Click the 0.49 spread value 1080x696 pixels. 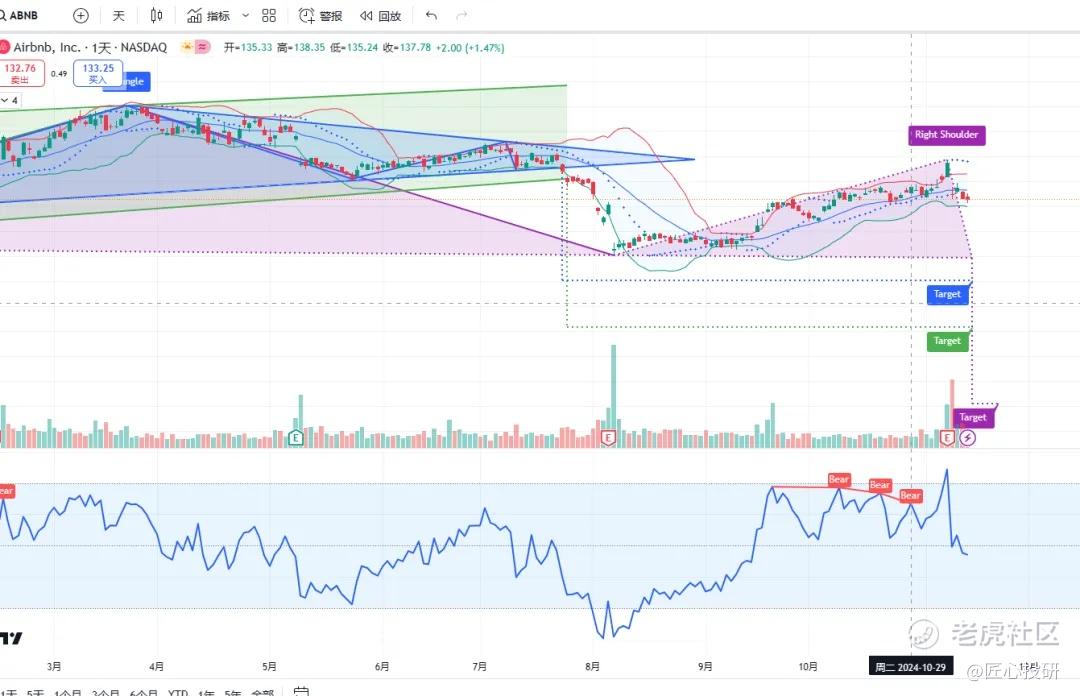[59, 74]
